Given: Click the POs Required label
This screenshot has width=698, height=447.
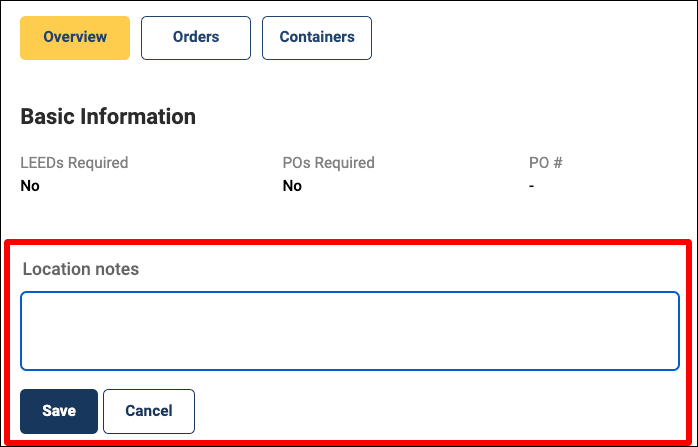Looking at the screenshot, I should [x=329, y=163].
